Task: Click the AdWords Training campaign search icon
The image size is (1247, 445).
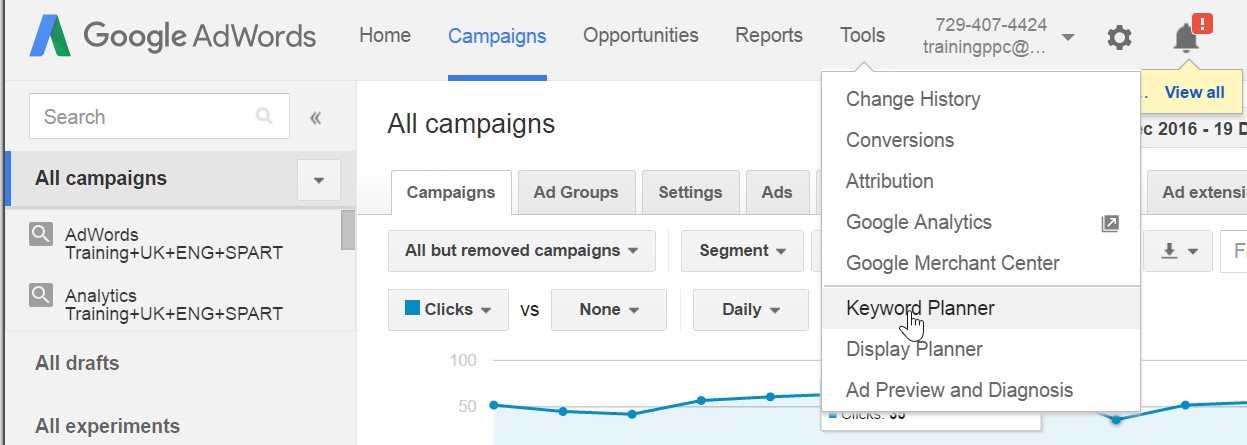Action: (x=41, y=235)
